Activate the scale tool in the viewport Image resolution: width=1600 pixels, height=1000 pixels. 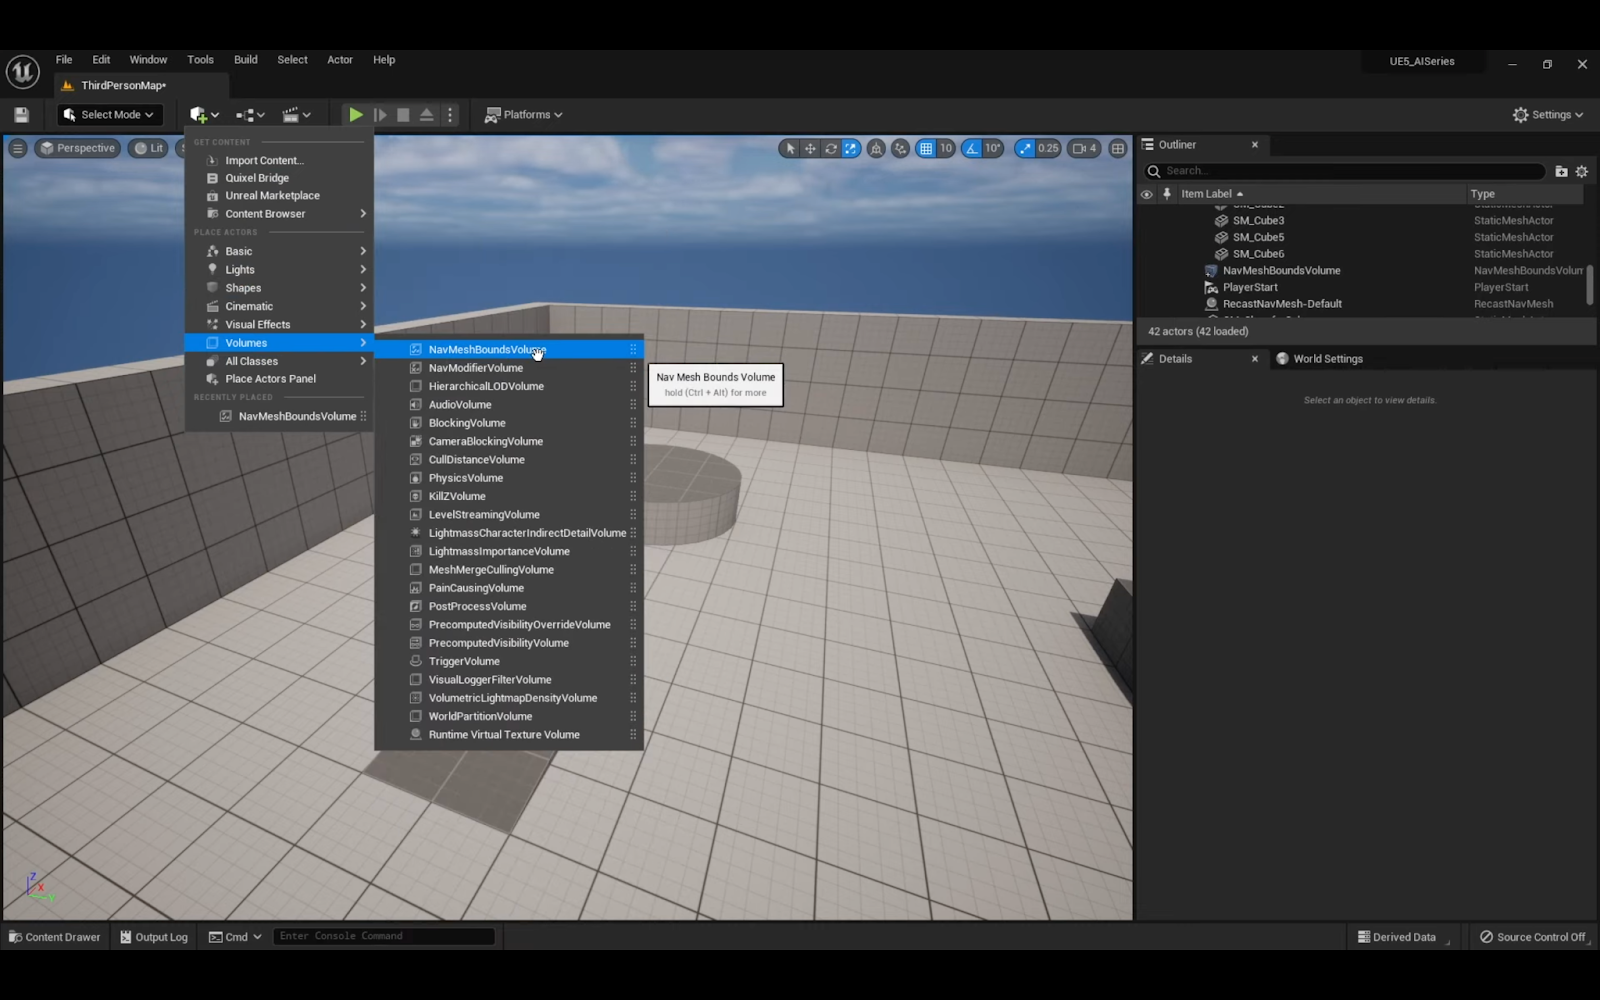(851, 148)
